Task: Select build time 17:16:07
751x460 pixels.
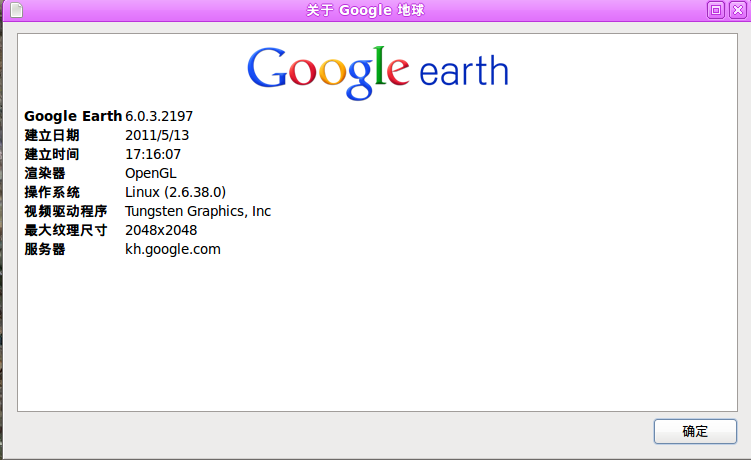Action: point(153,154)
